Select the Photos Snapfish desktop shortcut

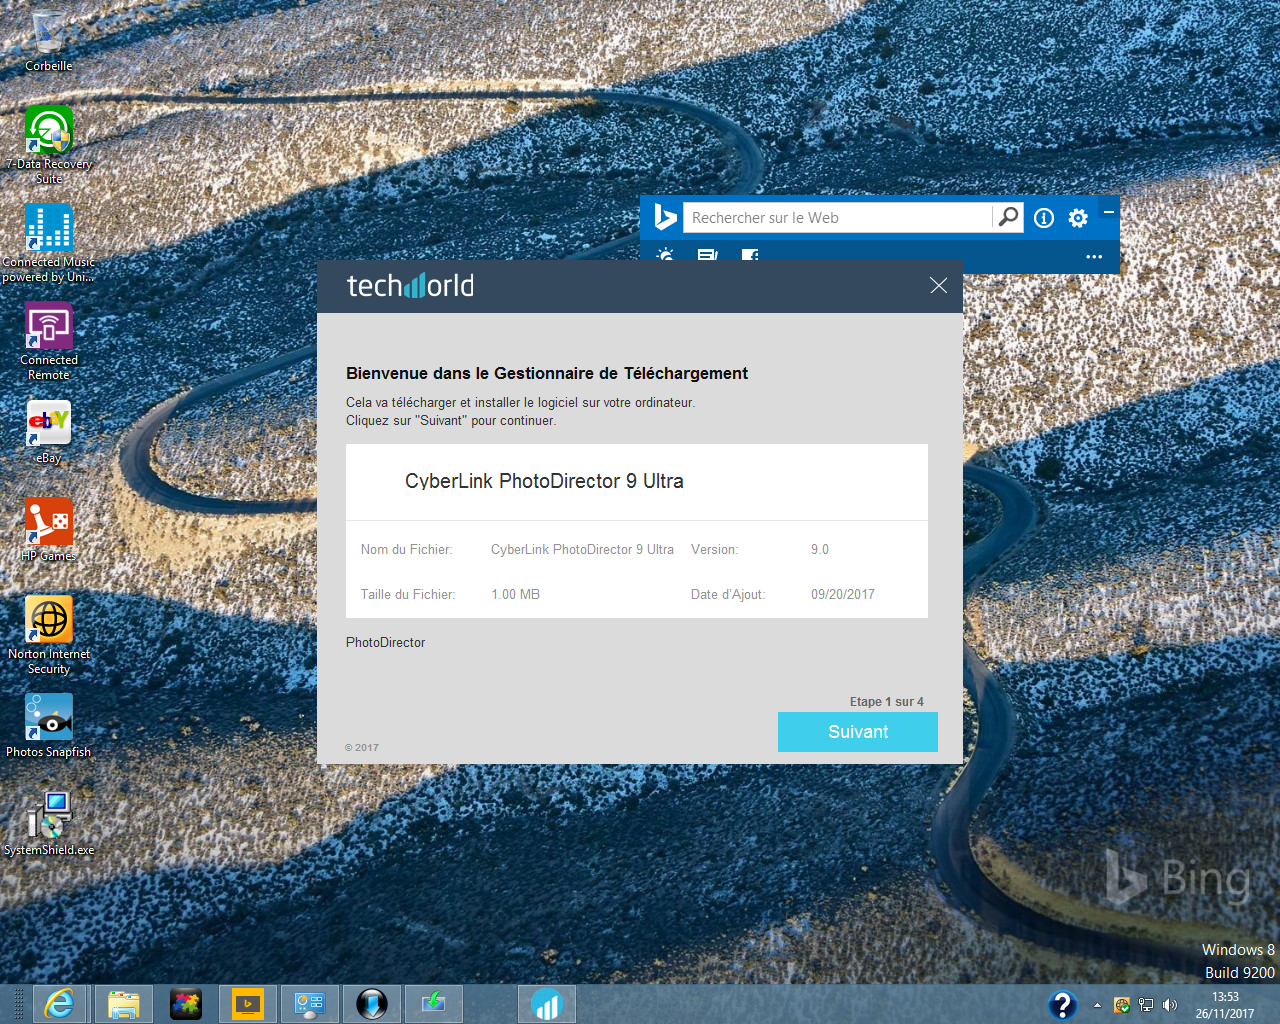click(48, 726)
